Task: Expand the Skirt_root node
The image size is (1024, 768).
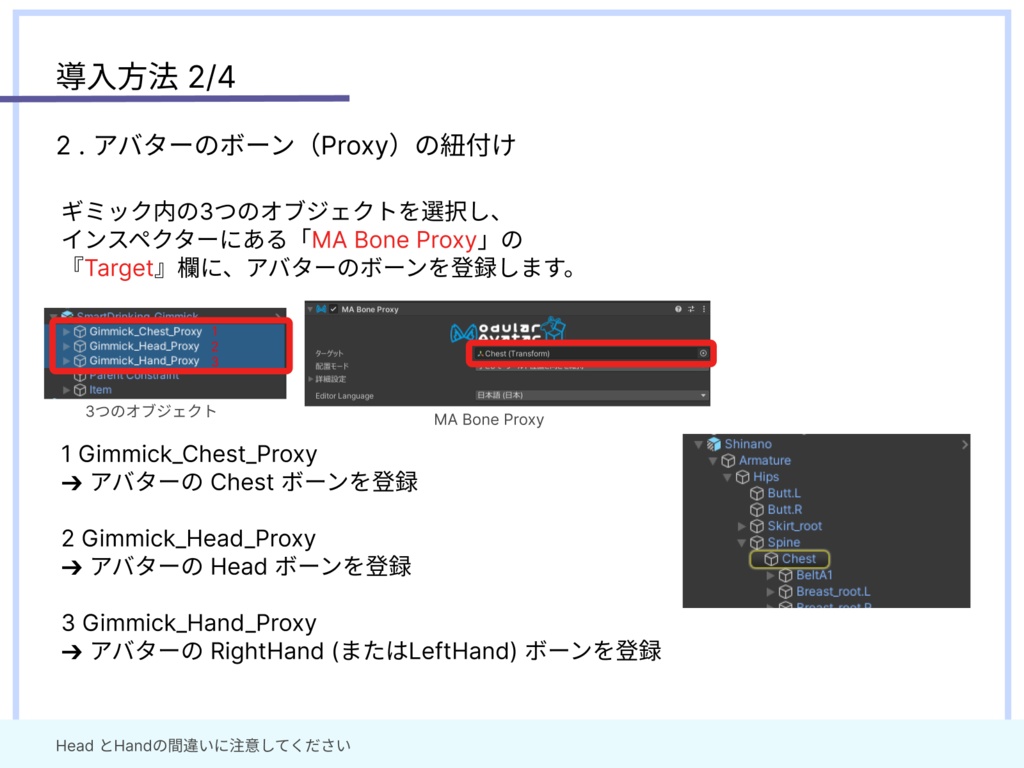Action: click(x=741, y=526)
